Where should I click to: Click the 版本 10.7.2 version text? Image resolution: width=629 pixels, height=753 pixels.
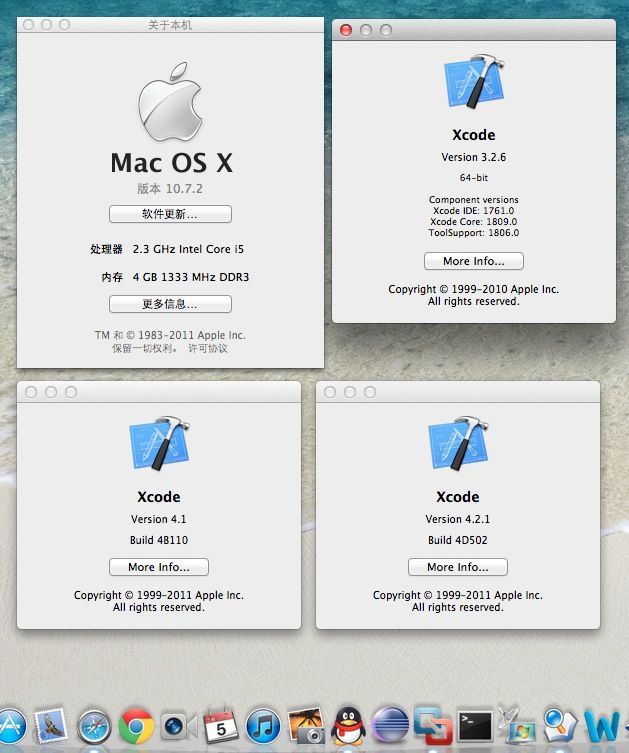click(x=170, y=189)
